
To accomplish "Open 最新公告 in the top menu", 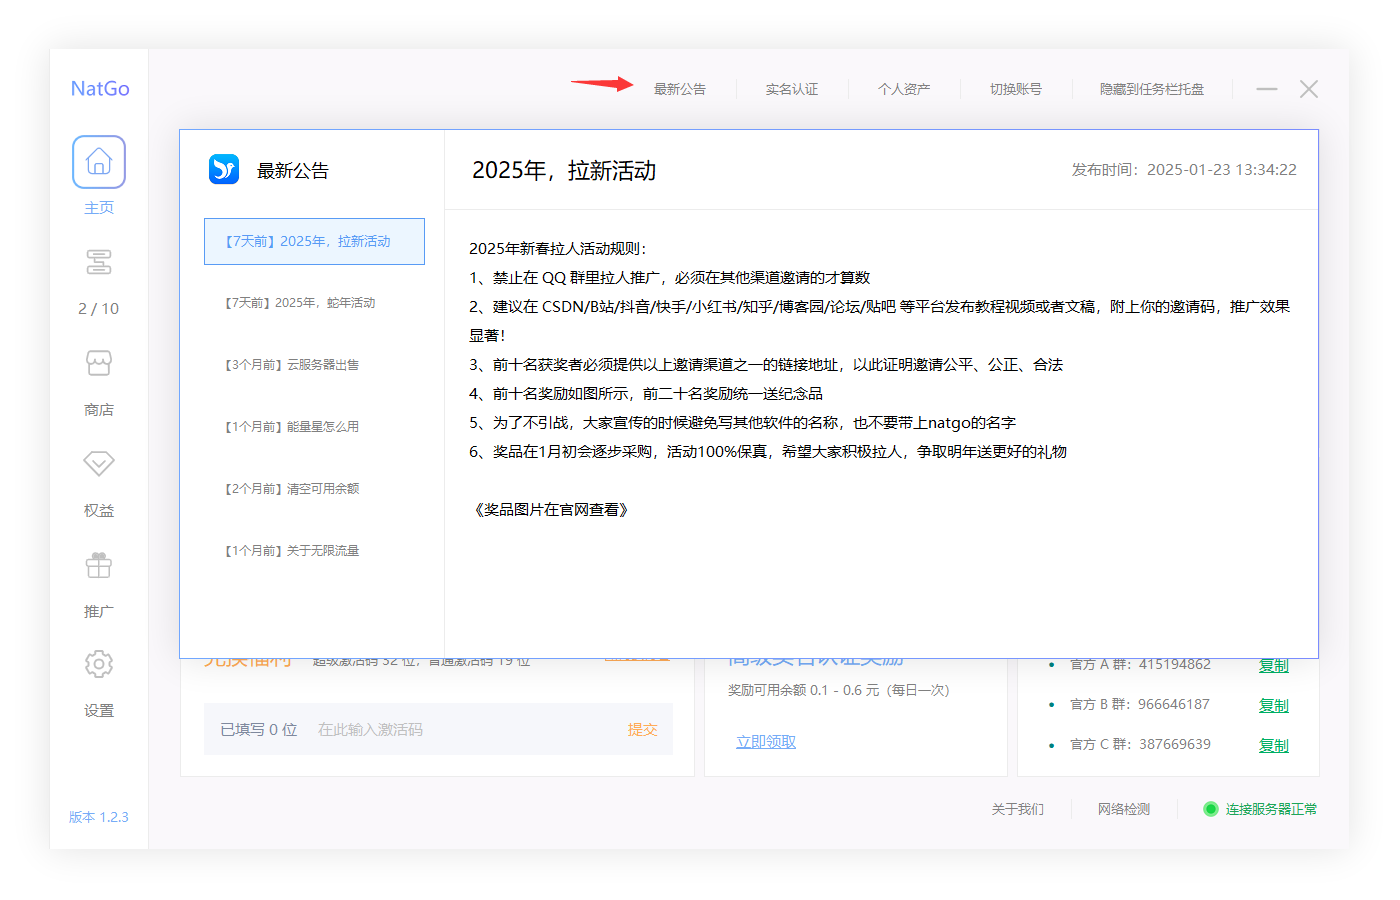I will [x=680, y=89].
